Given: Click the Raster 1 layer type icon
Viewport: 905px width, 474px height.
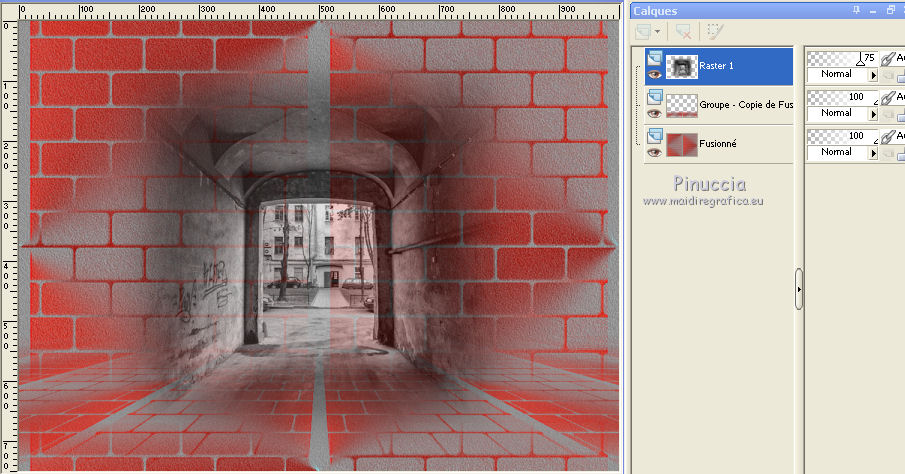Looking at the screenshot, I should (x=655, y=58).
